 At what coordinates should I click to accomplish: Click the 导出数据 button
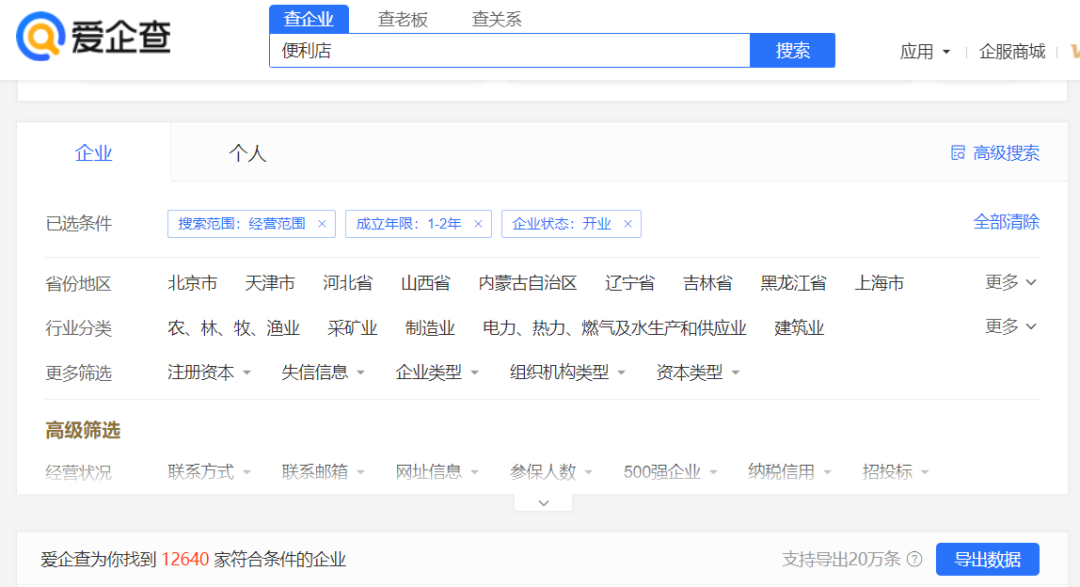[986, 559]
